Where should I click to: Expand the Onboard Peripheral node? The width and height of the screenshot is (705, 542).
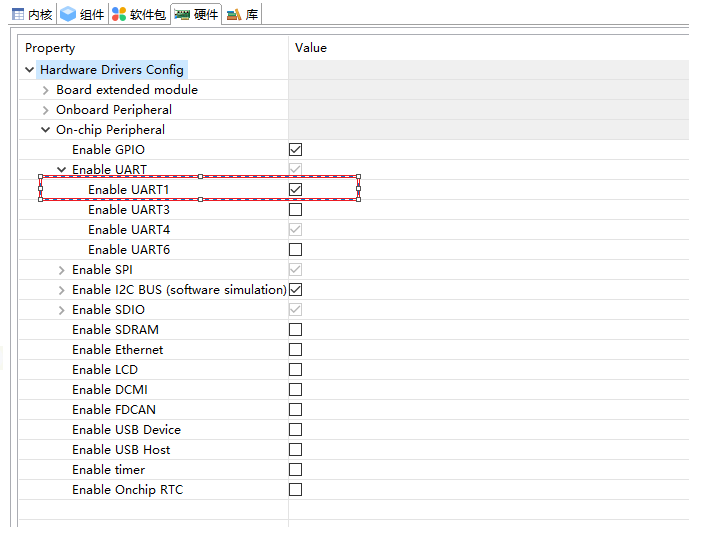pyautogui.click(x=45, y=110)
